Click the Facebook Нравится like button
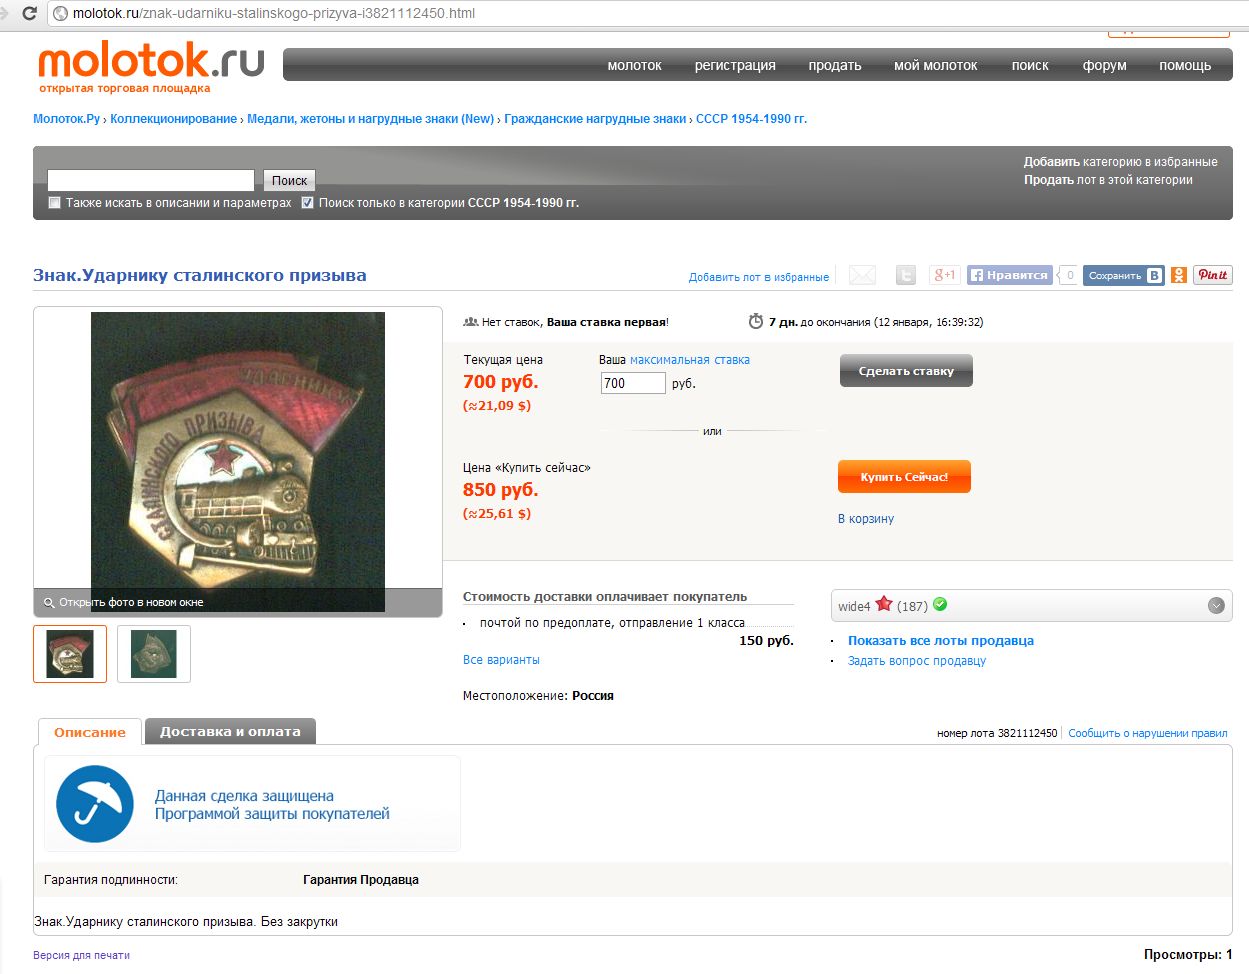The height and width of the screenshot is (974, 1249). [x=1010, y=275]
